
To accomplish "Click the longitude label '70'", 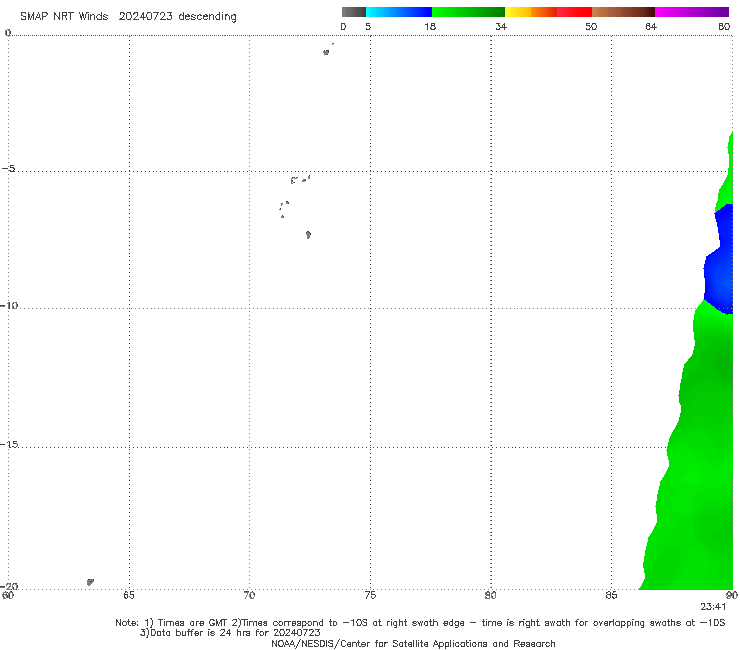I will [x=249, y=595].
